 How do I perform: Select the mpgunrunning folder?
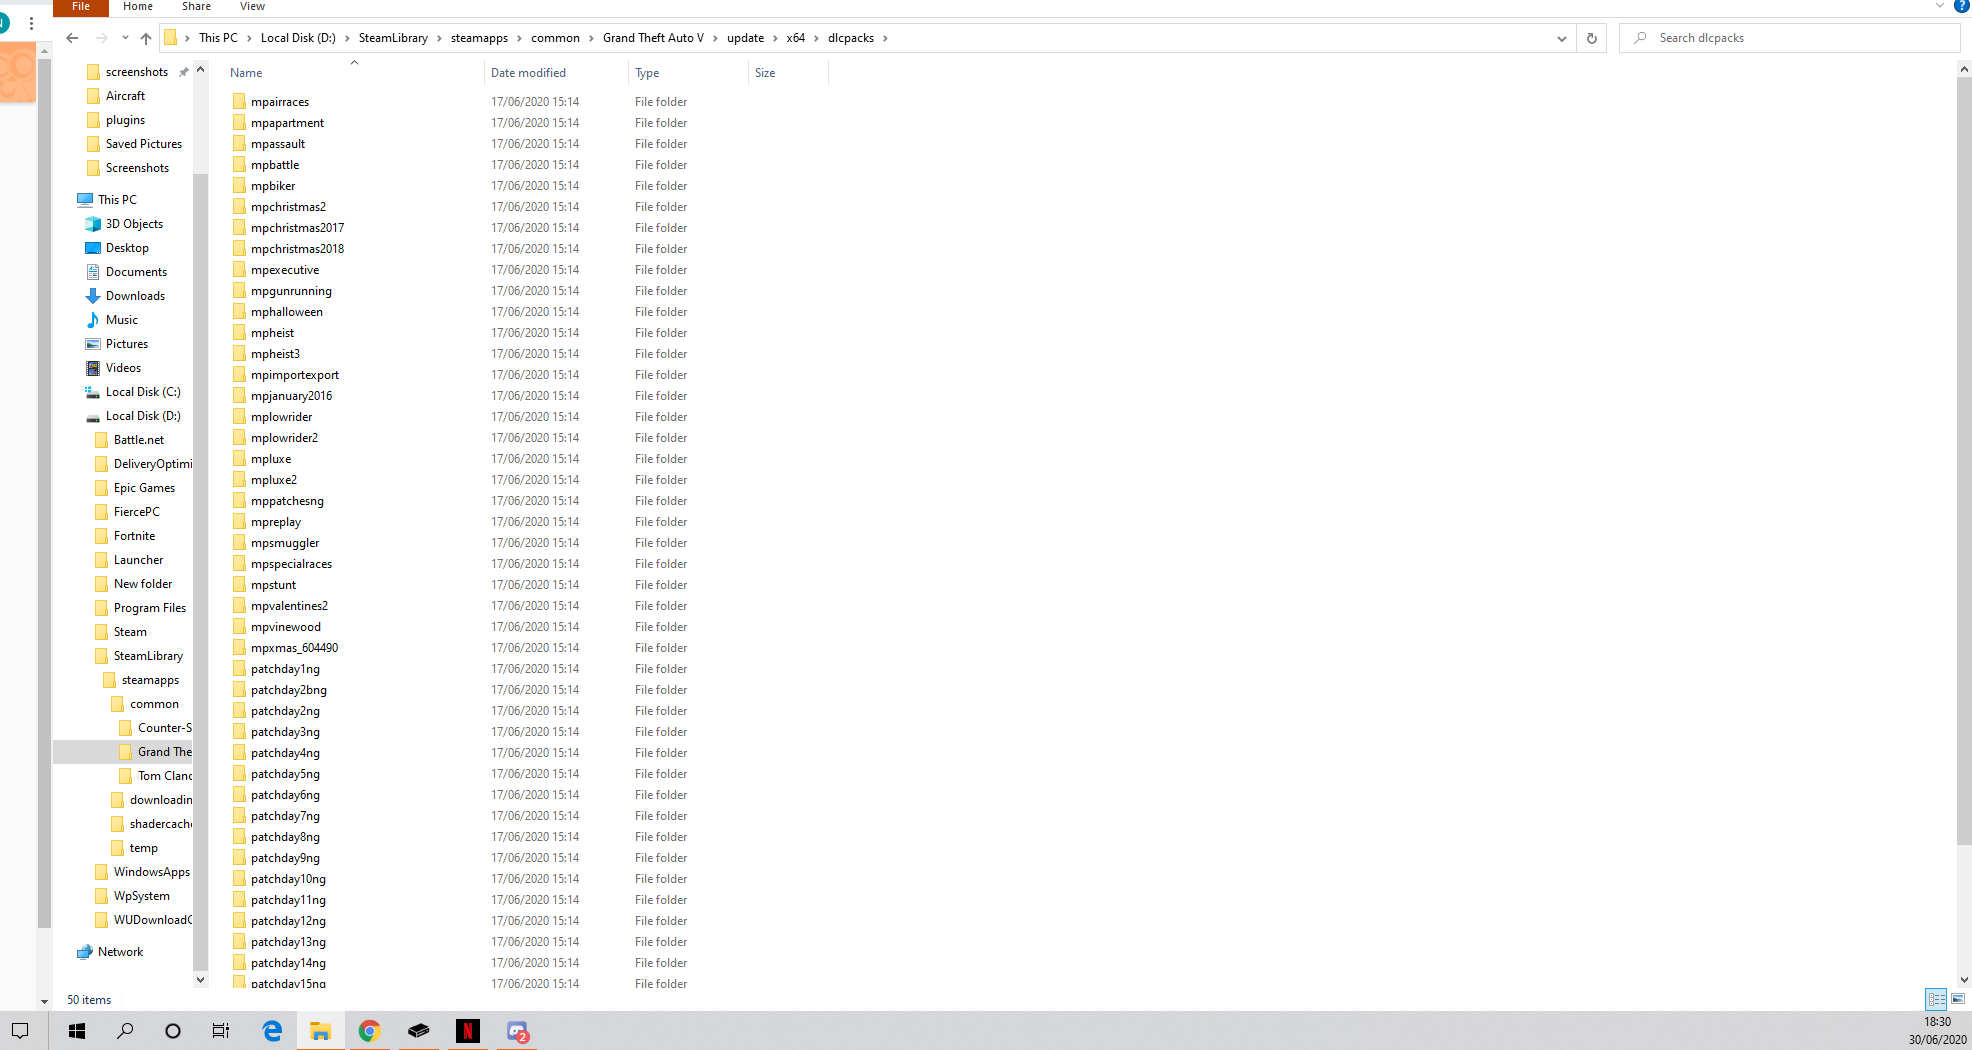(x=291, y=291)
